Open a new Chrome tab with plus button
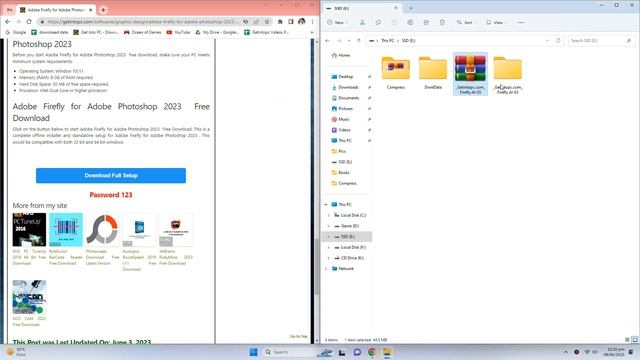The height and width of the screenshot is (360, 640). coord(103,9)
